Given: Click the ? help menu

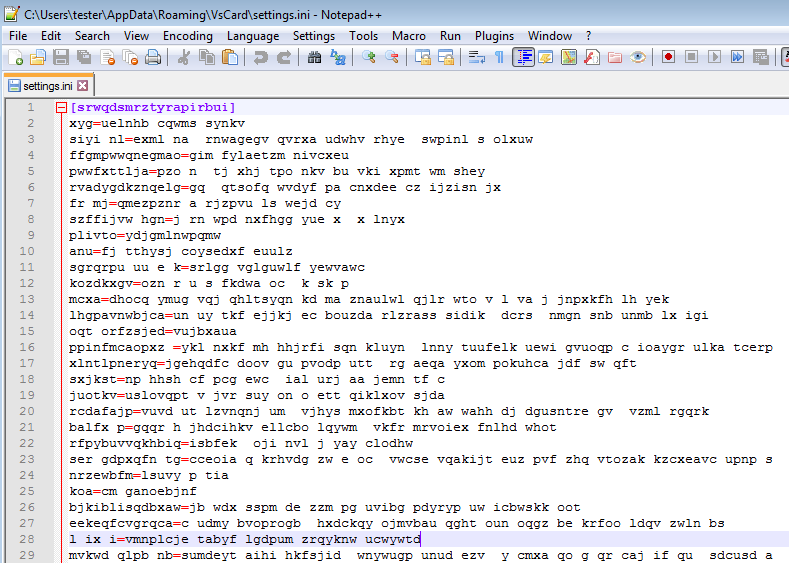Looking at the screenshot, I should [589, 35].
